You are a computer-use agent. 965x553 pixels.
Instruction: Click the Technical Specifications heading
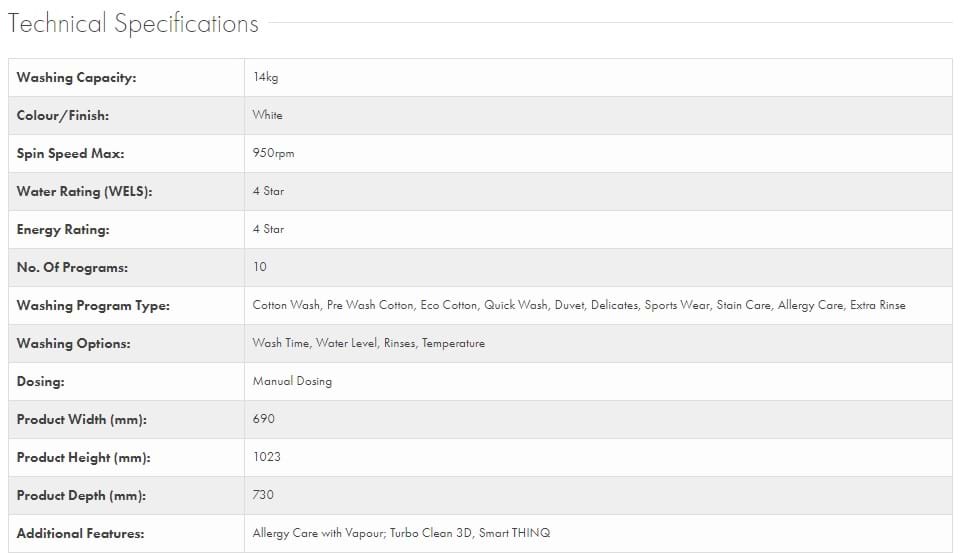click(133, 24)
